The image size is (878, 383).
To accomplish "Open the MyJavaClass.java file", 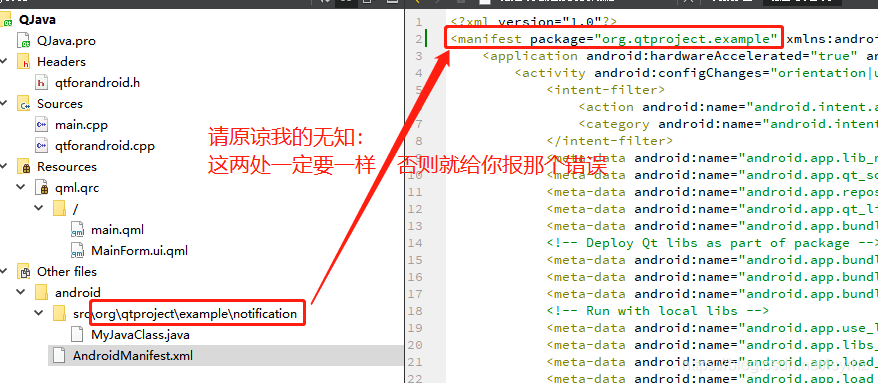I will coord(140,335).
